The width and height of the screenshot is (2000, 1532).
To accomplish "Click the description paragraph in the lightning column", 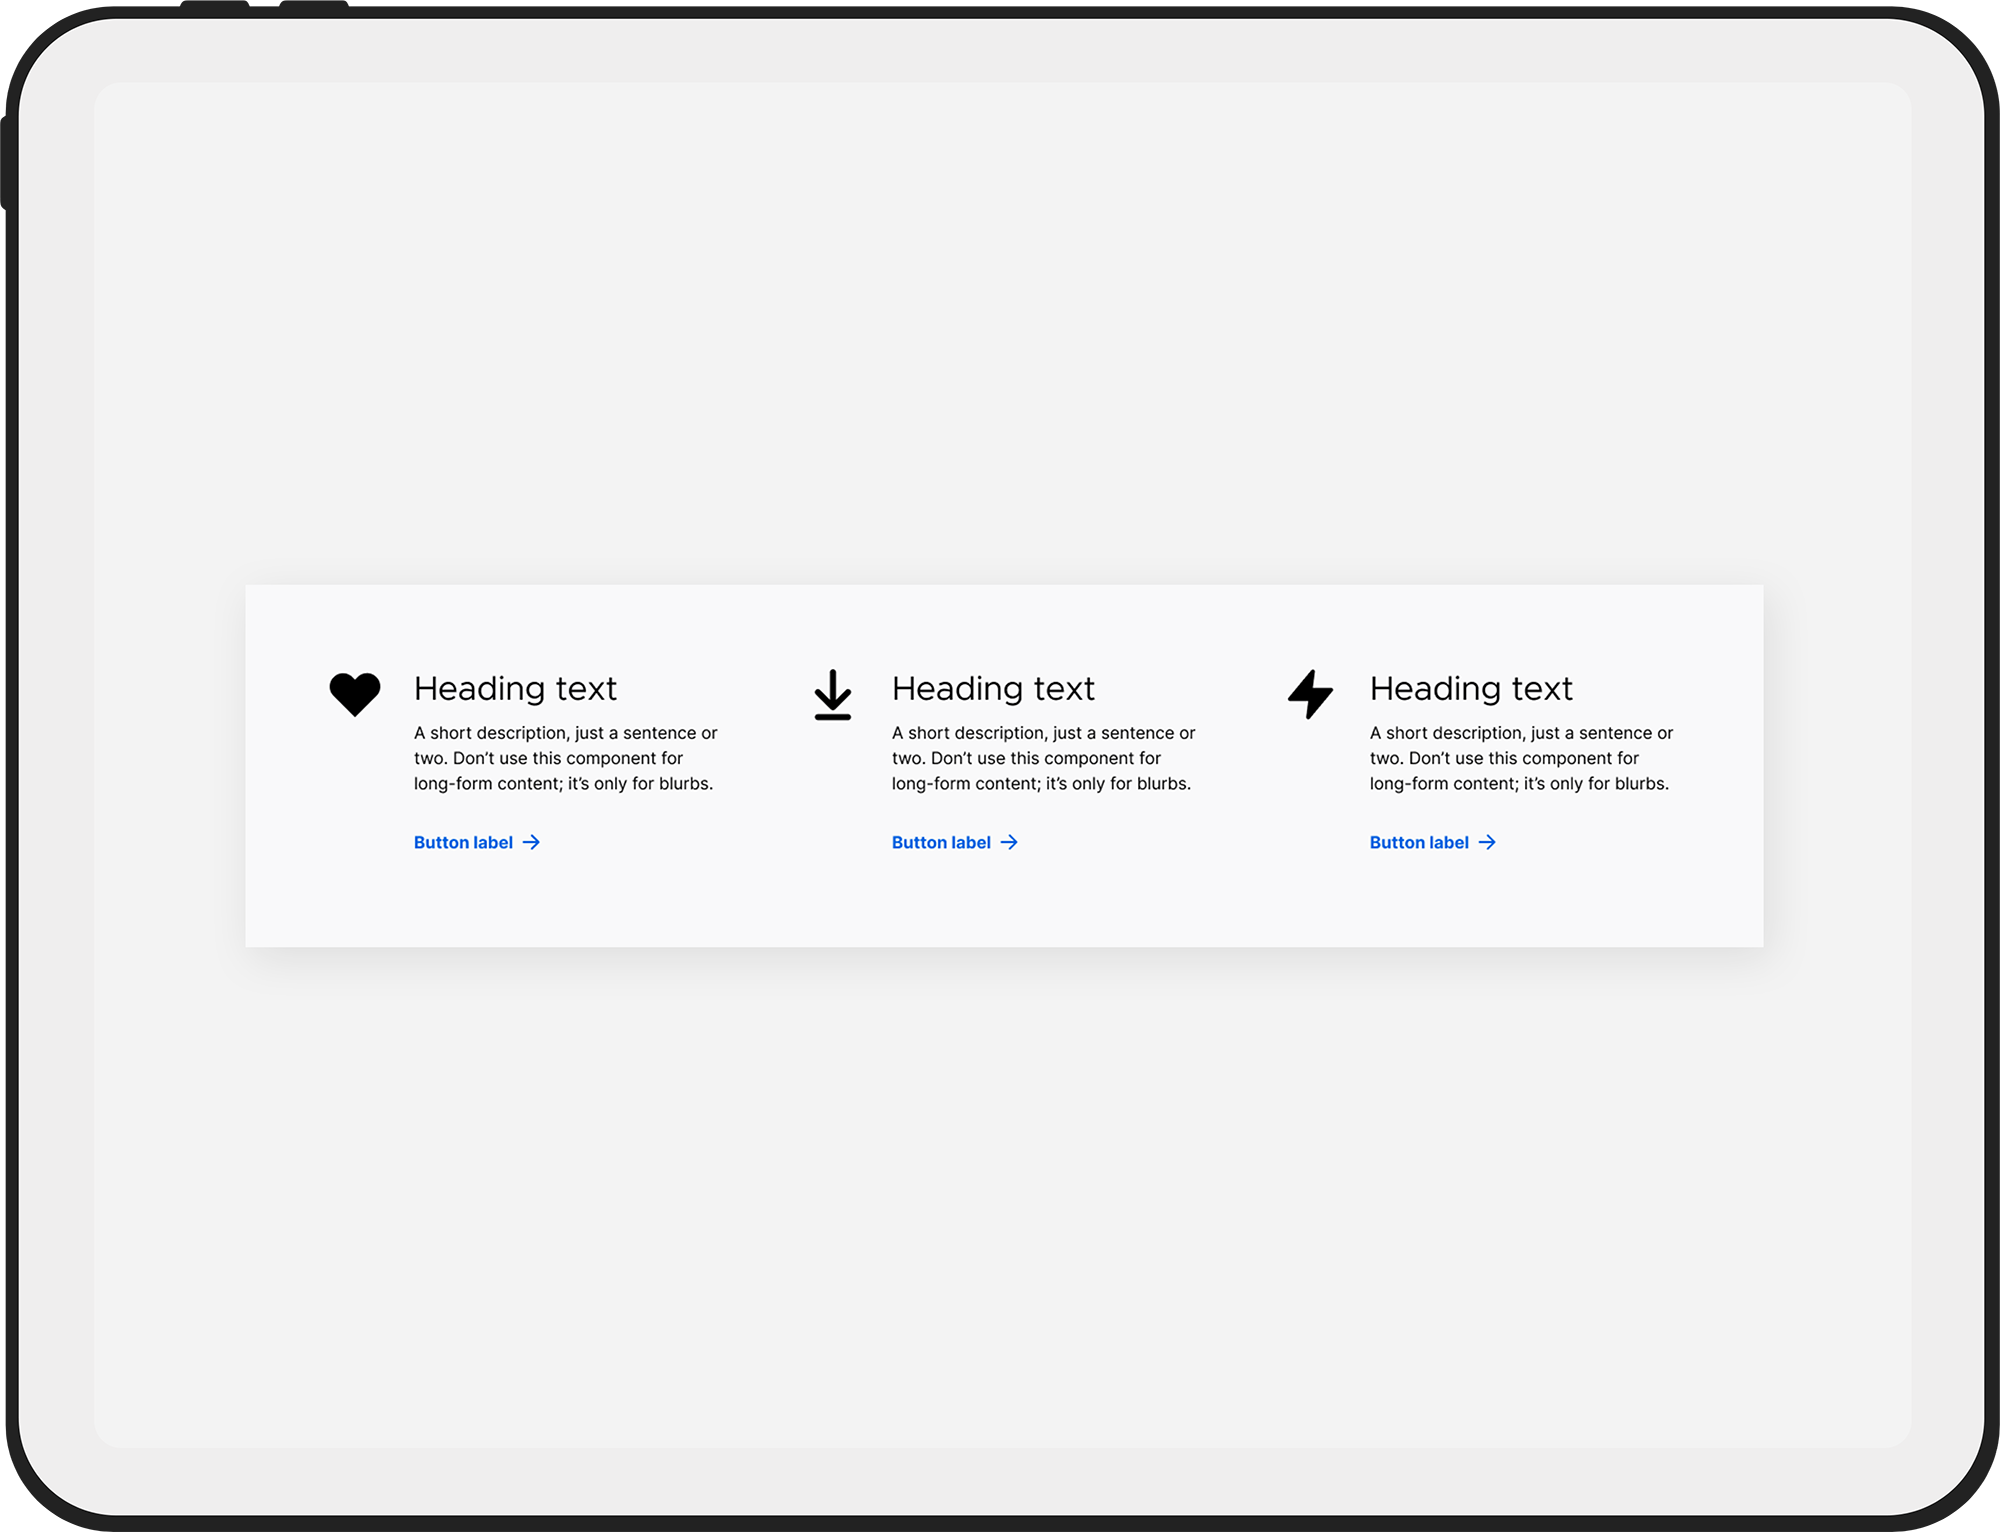I will click(1522, 758).
